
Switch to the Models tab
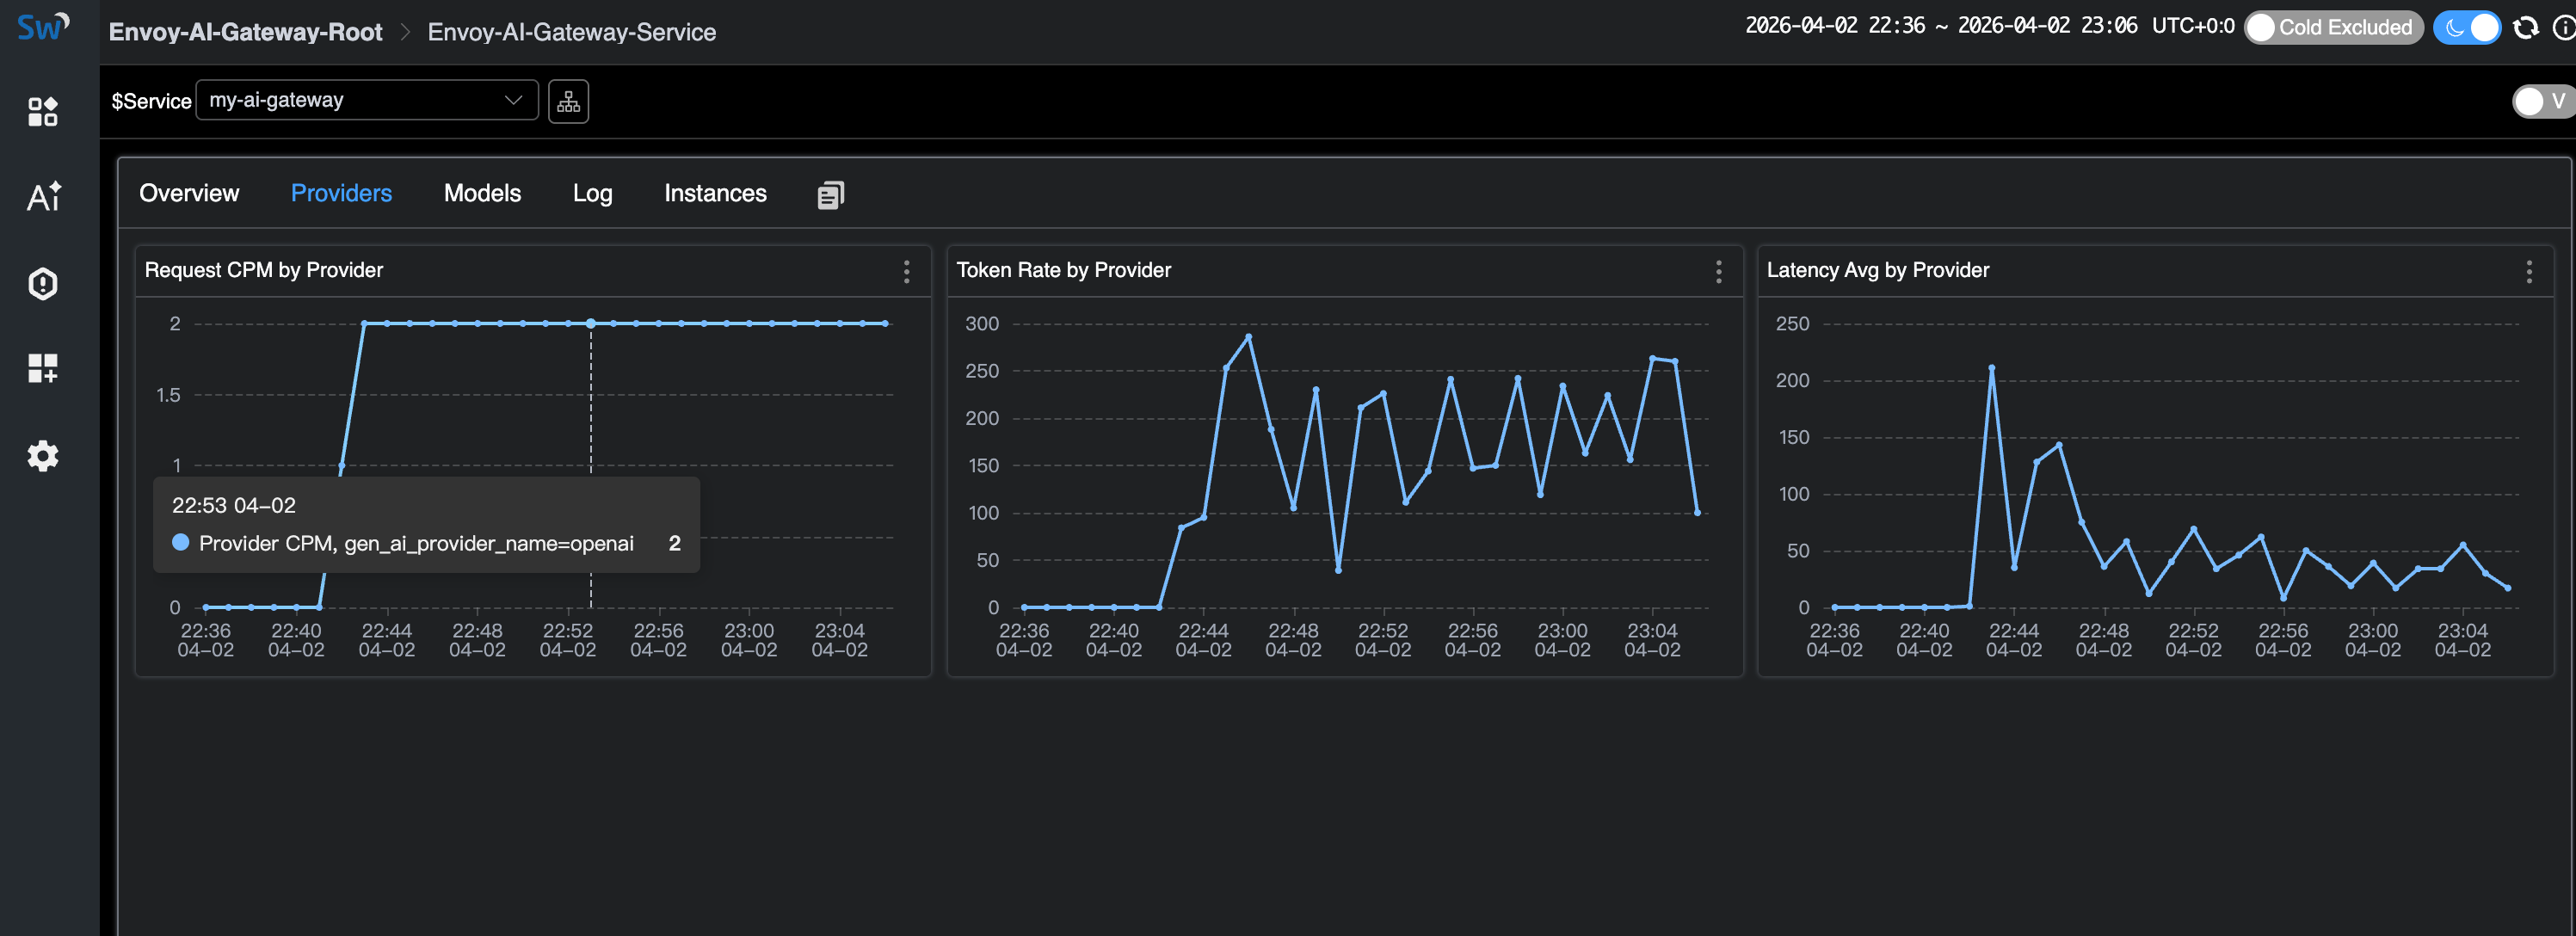[482, 193]
